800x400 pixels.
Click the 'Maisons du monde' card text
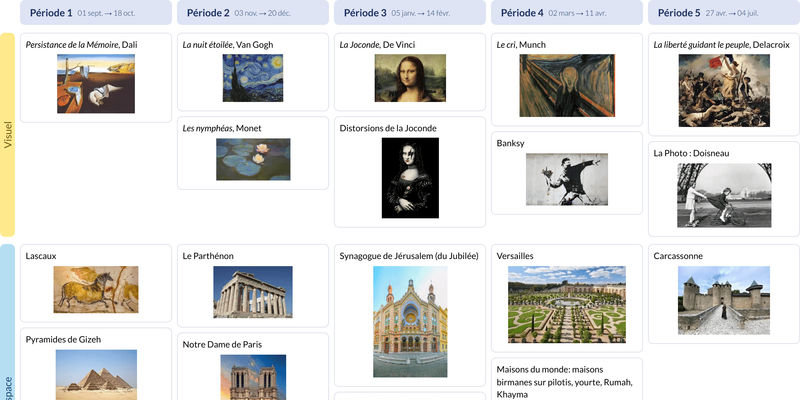pyautogui.click(x=564, y=382)
